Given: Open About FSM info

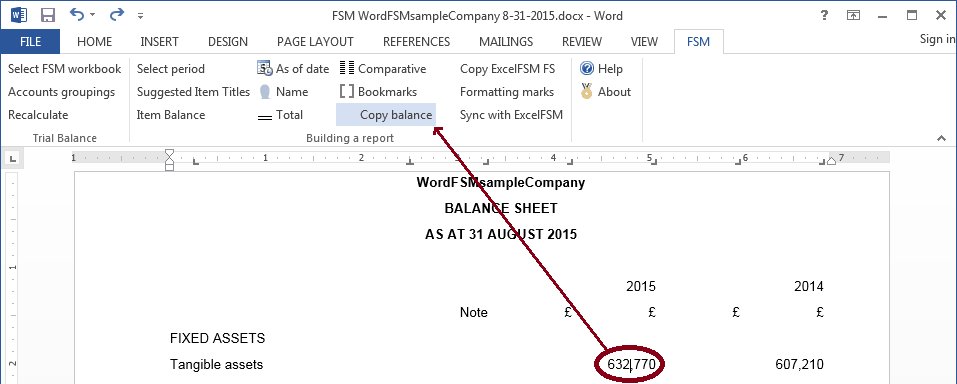Looking at the screenshot, I should coord(605,92).
